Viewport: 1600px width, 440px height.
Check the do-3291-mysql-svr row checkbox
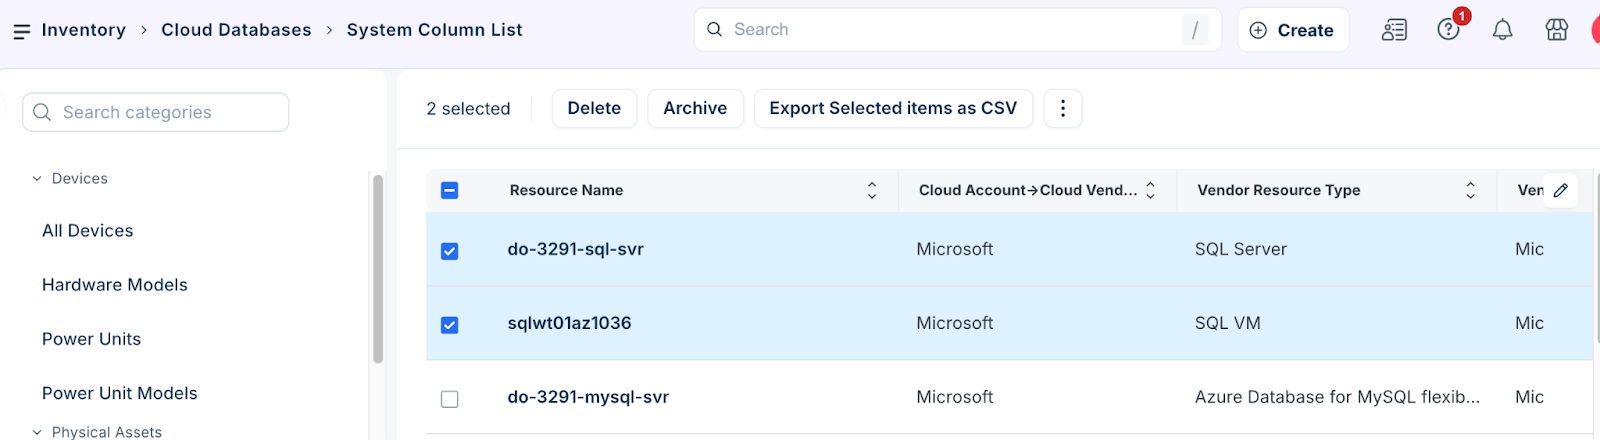click(450, 399)
